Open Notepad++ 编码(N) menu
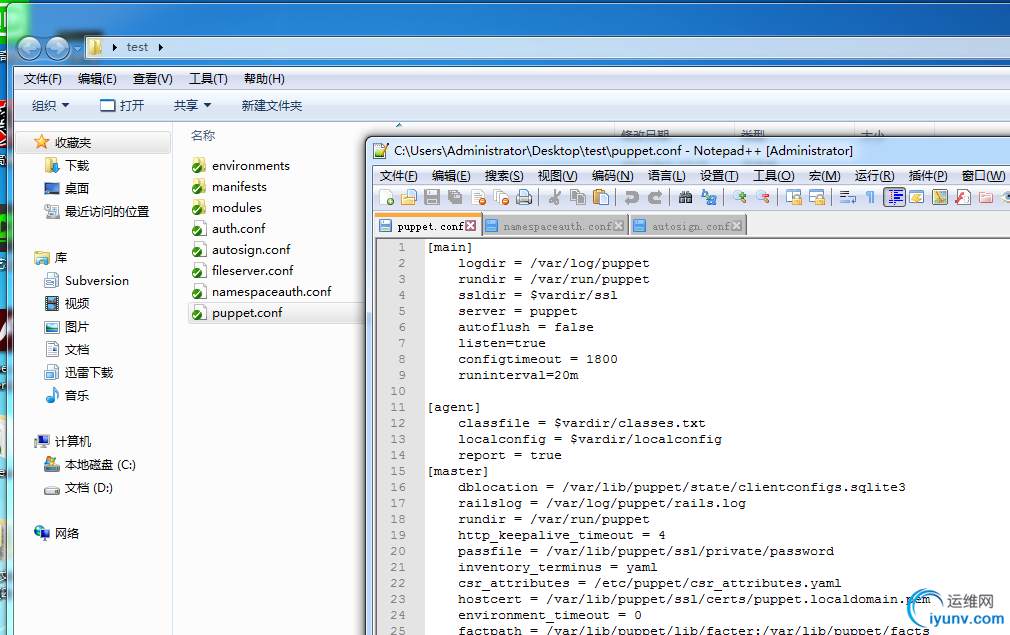Viewport: 1010px width, 635px height. pyautogui.click(x=613, y=176)
